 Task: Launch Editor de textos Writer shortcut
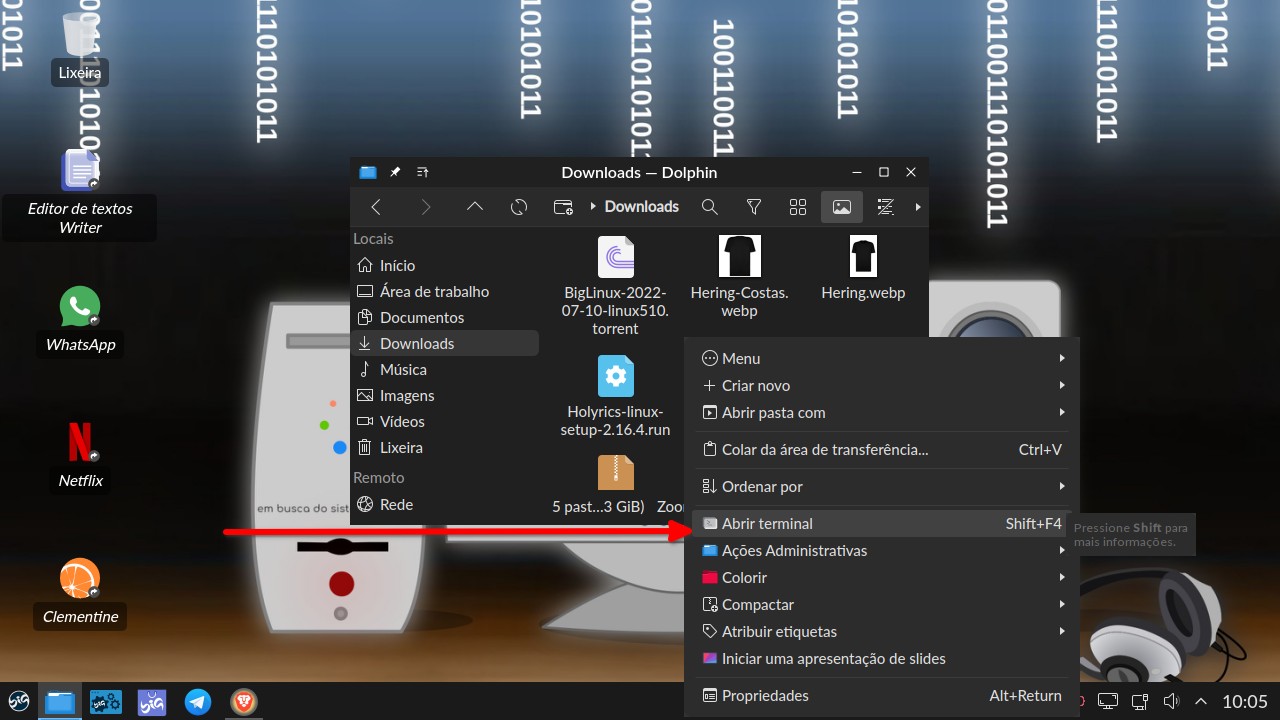80,194
